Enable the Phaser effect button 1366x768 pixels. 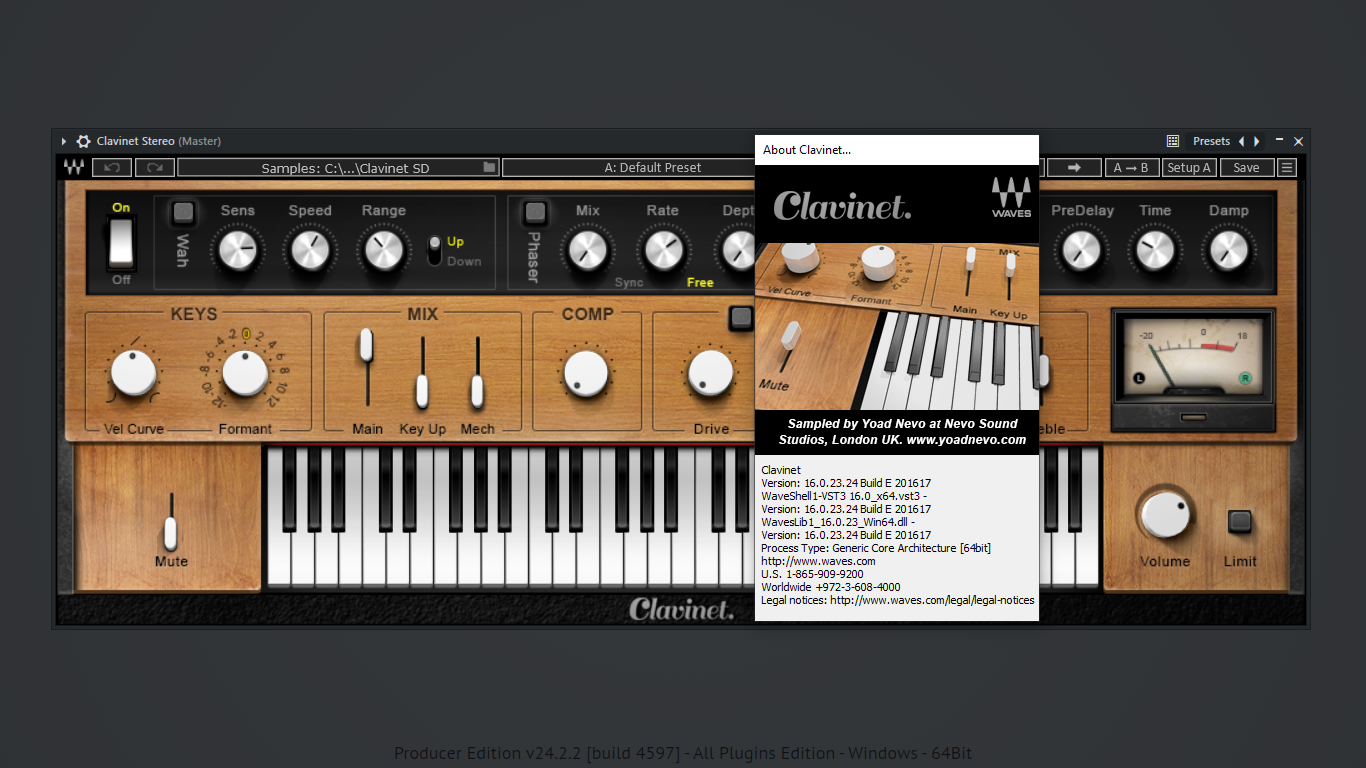(x=536, y=212)
